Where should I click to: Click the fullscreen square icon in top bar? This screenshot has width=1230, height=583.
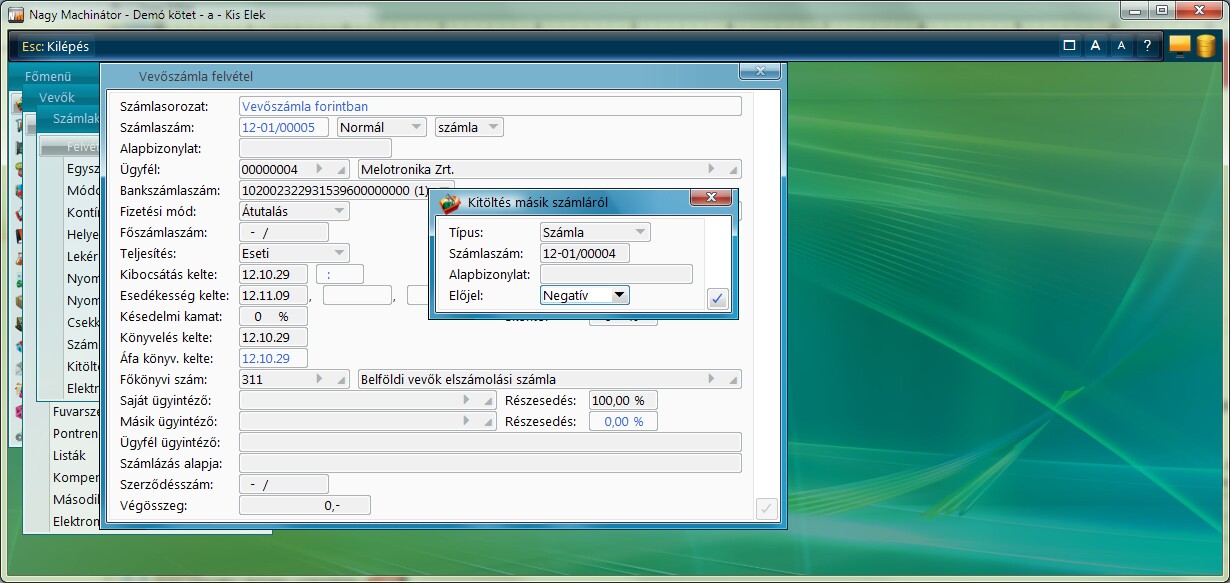(1069, 46)
